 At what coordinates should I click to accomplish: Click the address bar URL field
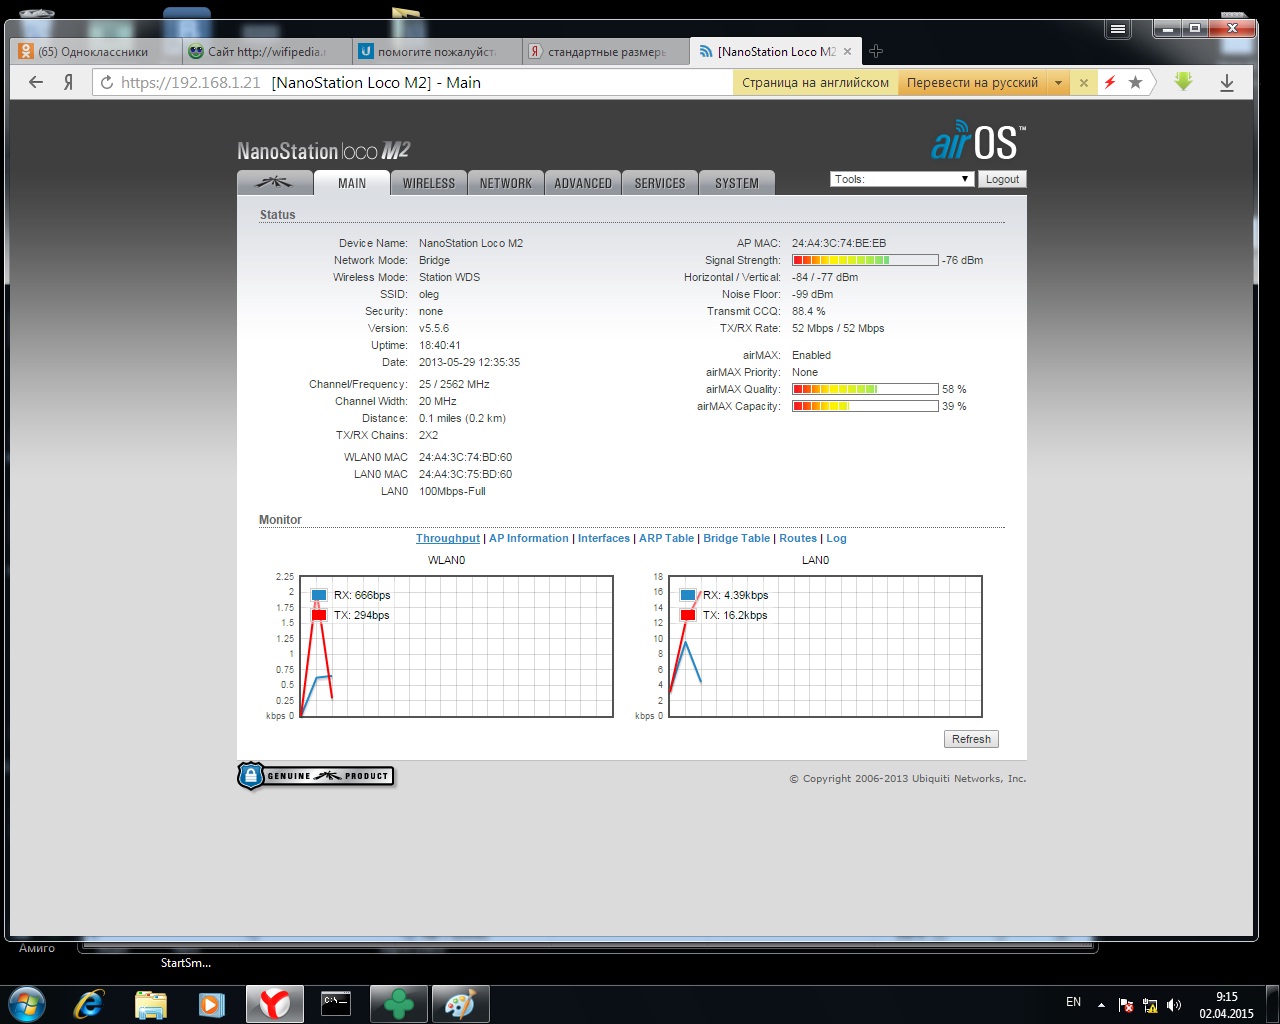[x=420, y=83]
